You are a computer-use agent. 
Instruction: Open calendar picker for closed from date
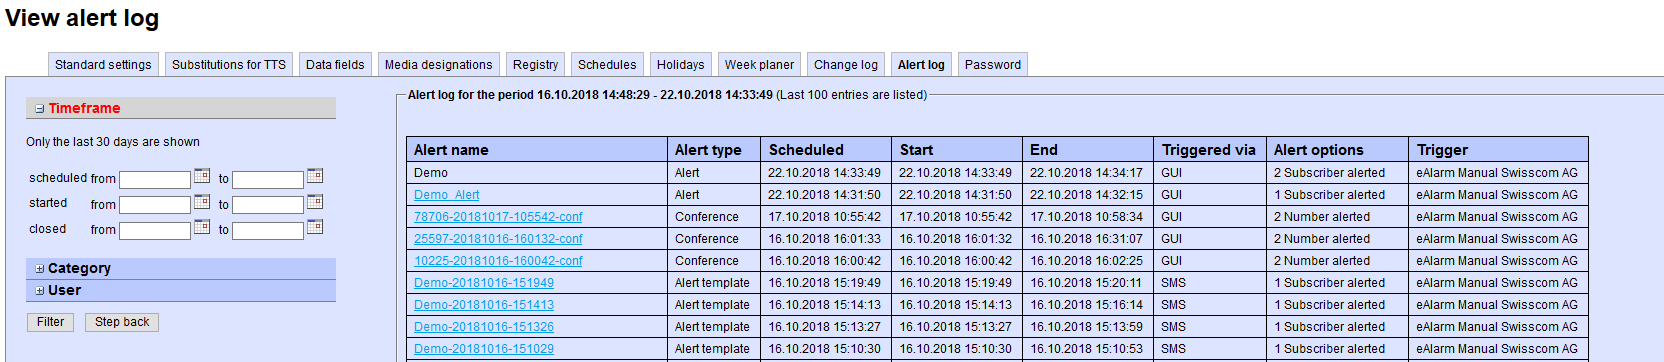coord(202,227)
